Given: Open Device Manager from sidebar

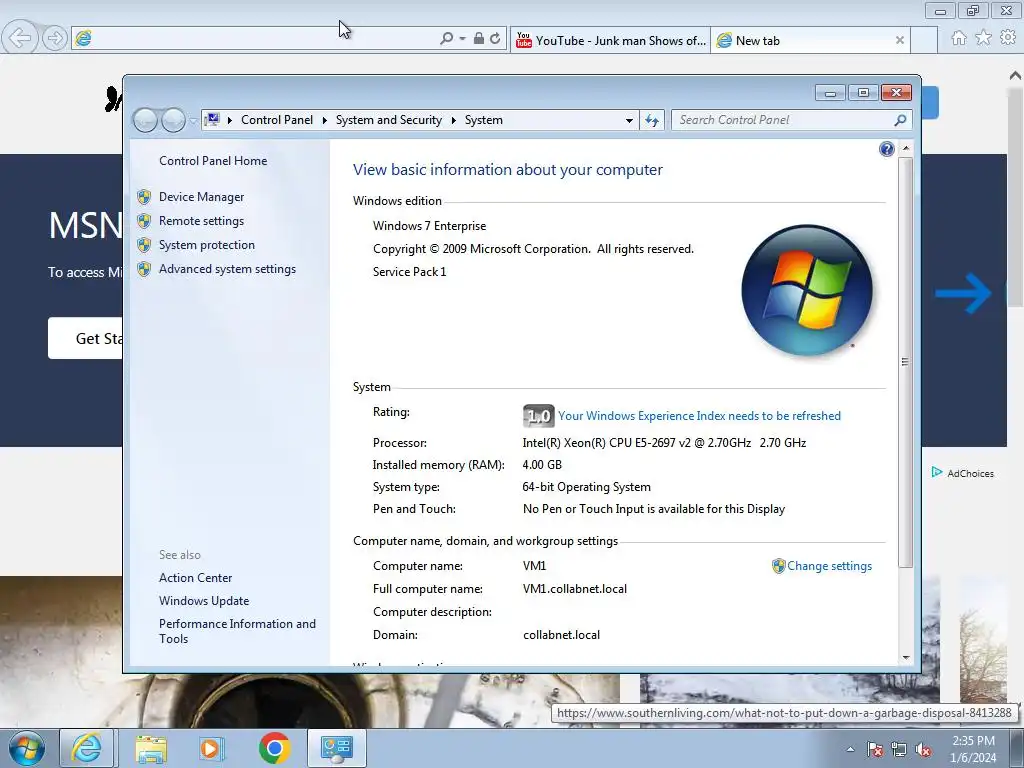Looking at the screenshot, I should coord(201,197).
